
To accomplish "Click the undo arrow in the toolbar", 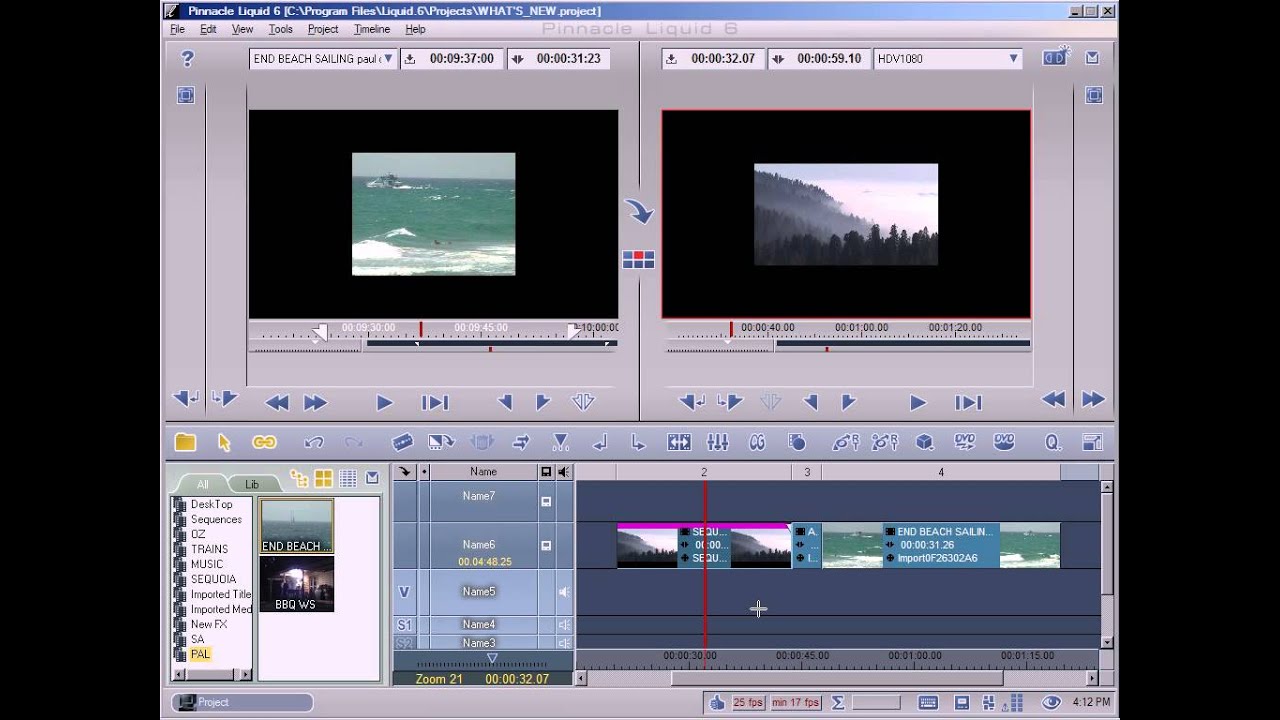I will tap(313, 442).
